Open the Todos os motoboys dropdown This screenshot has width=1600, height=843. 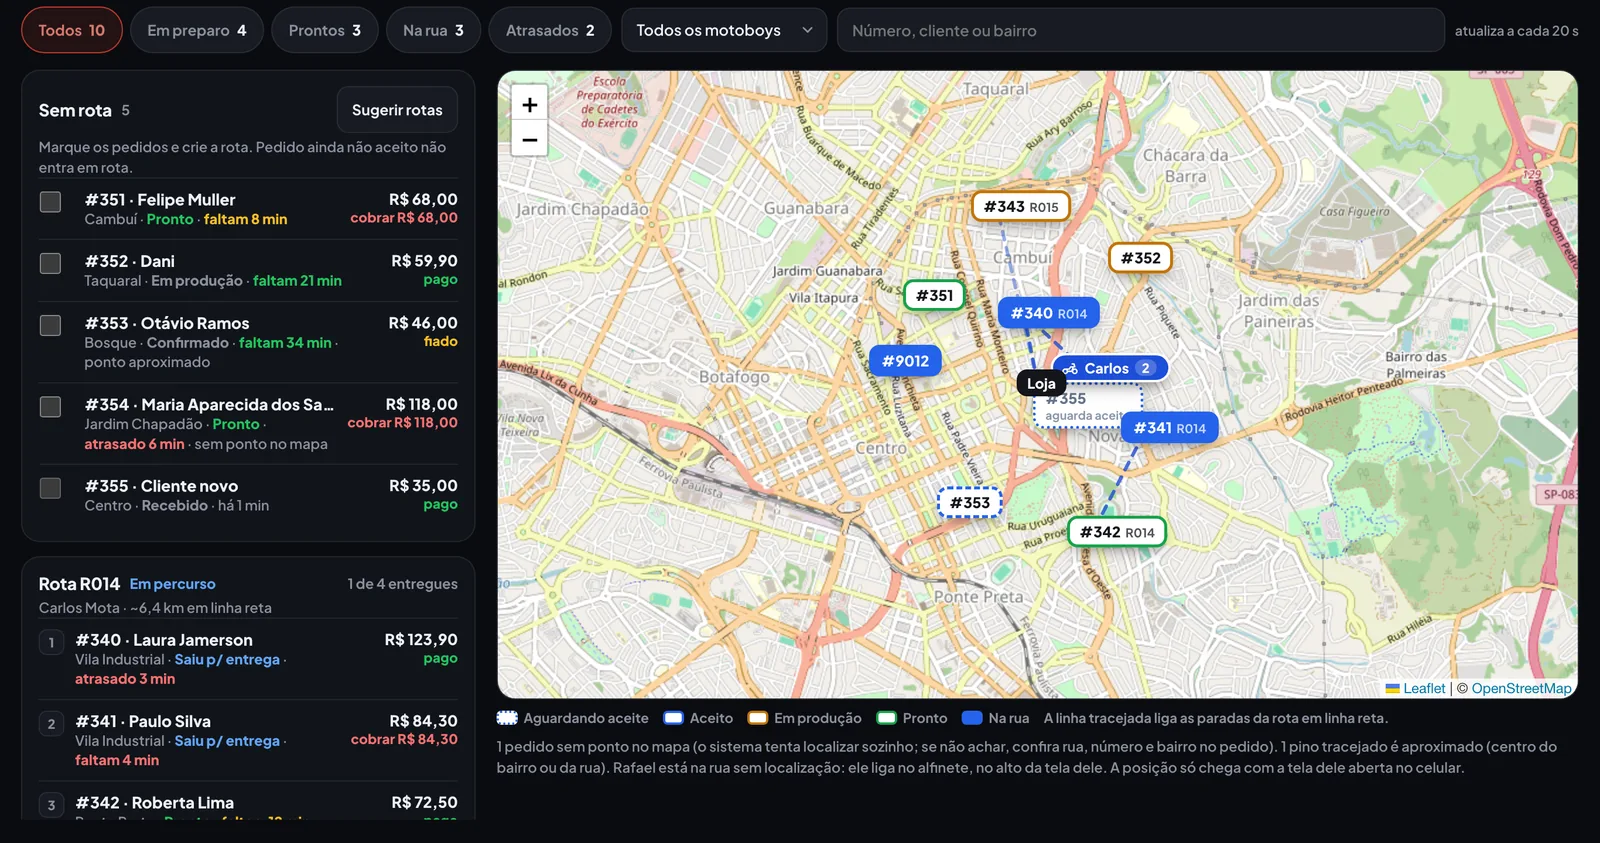coord(724,30)
